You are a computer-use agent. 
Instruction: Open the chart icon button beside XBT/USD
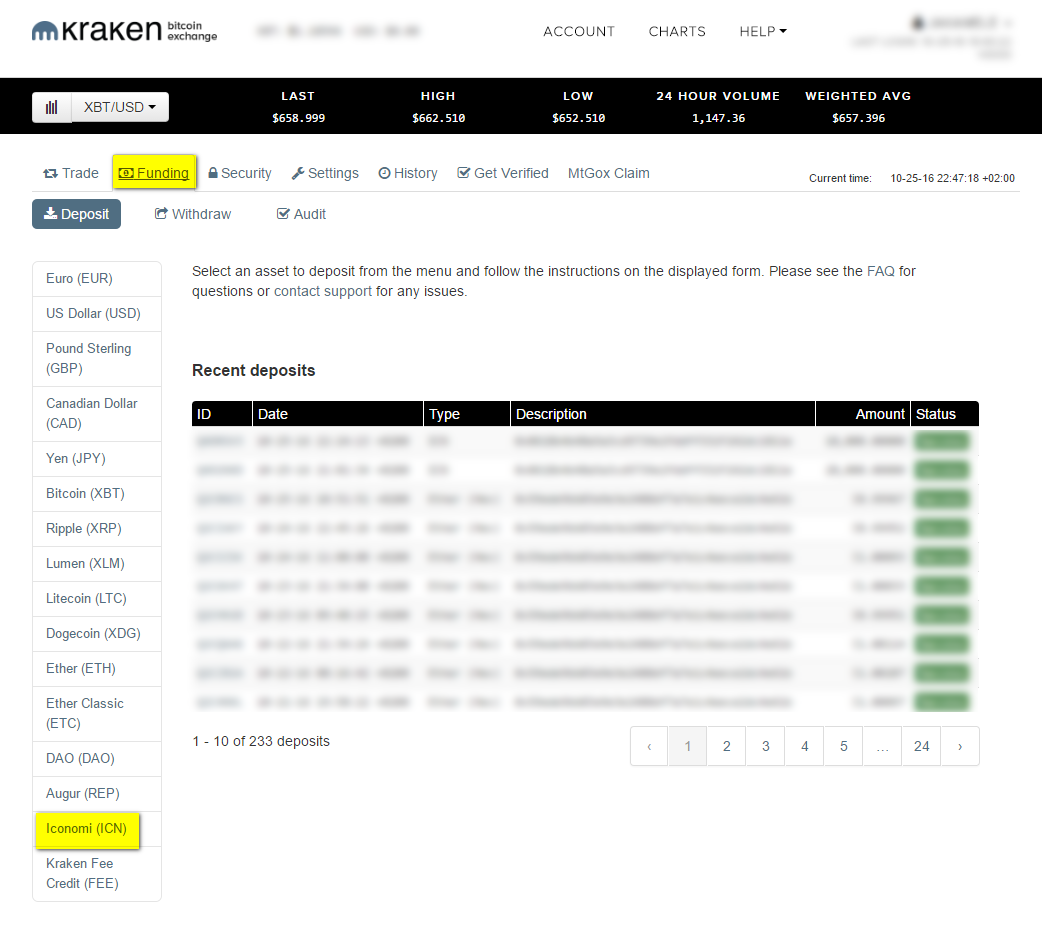52,107
